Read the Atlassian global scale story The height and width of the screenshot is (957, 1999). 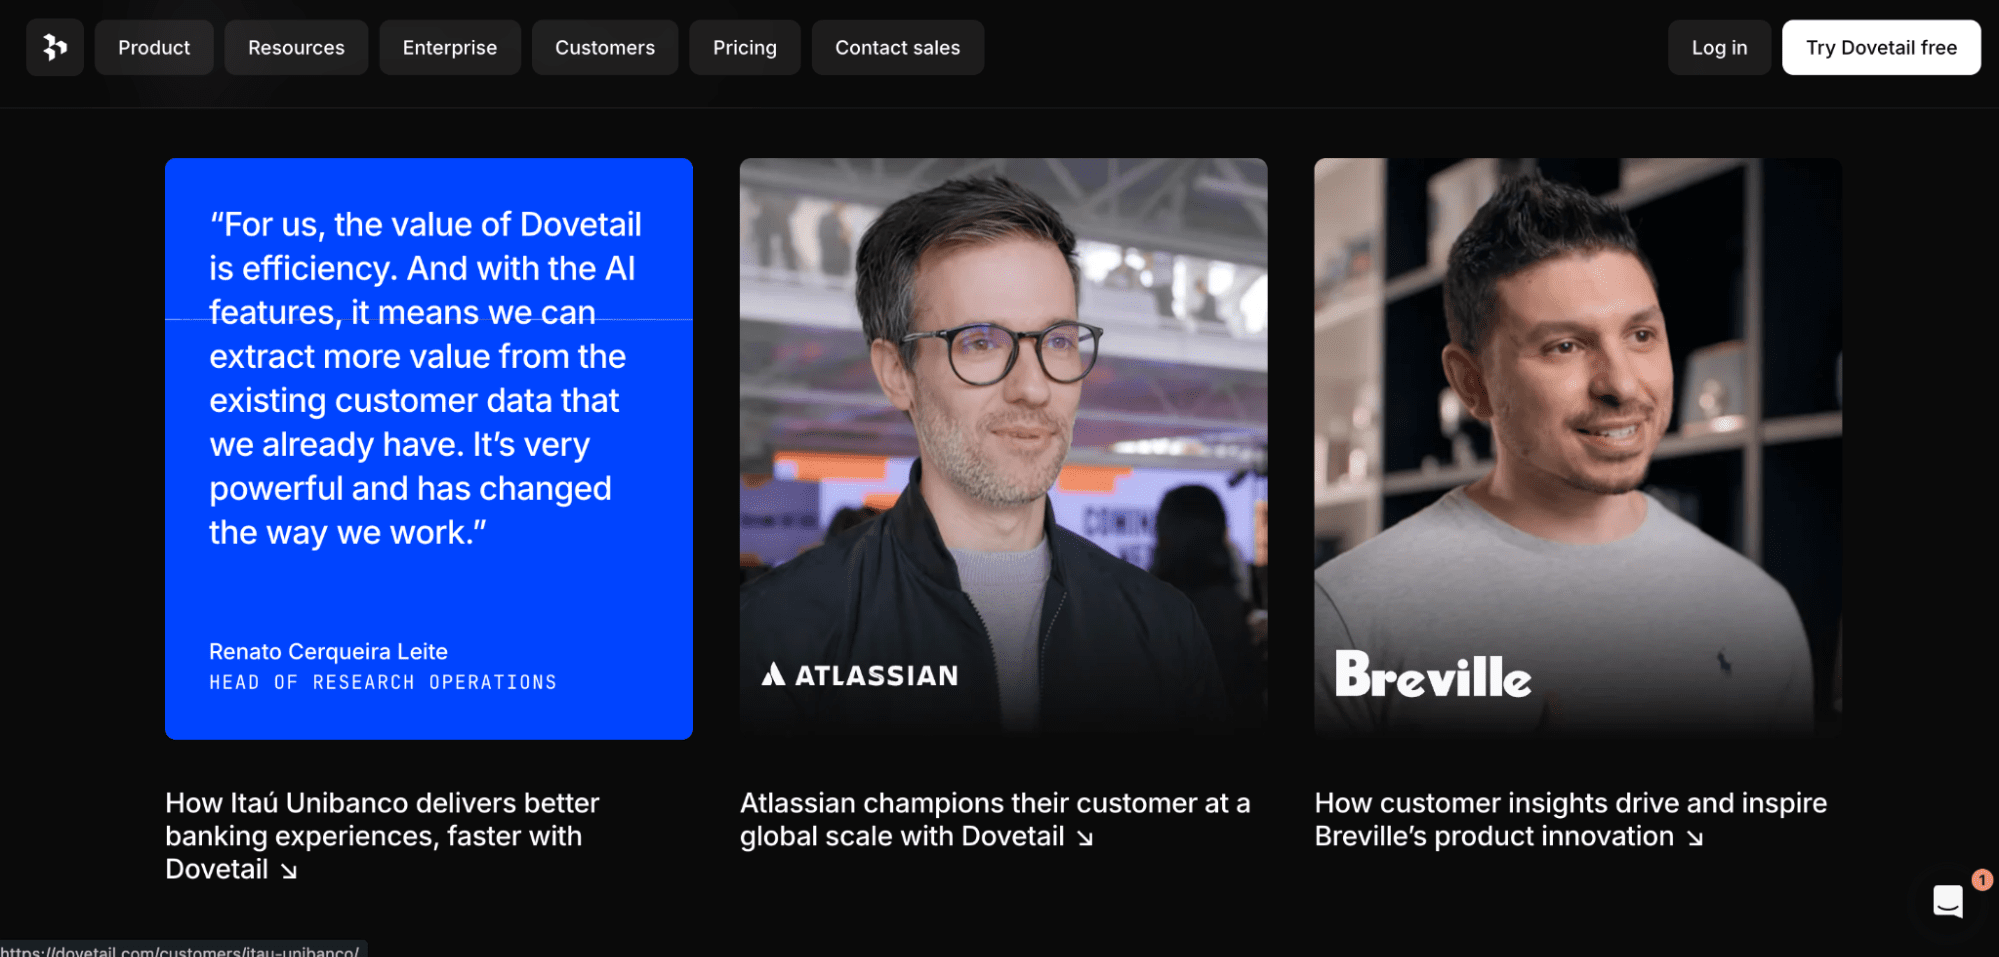click(995, 820)
